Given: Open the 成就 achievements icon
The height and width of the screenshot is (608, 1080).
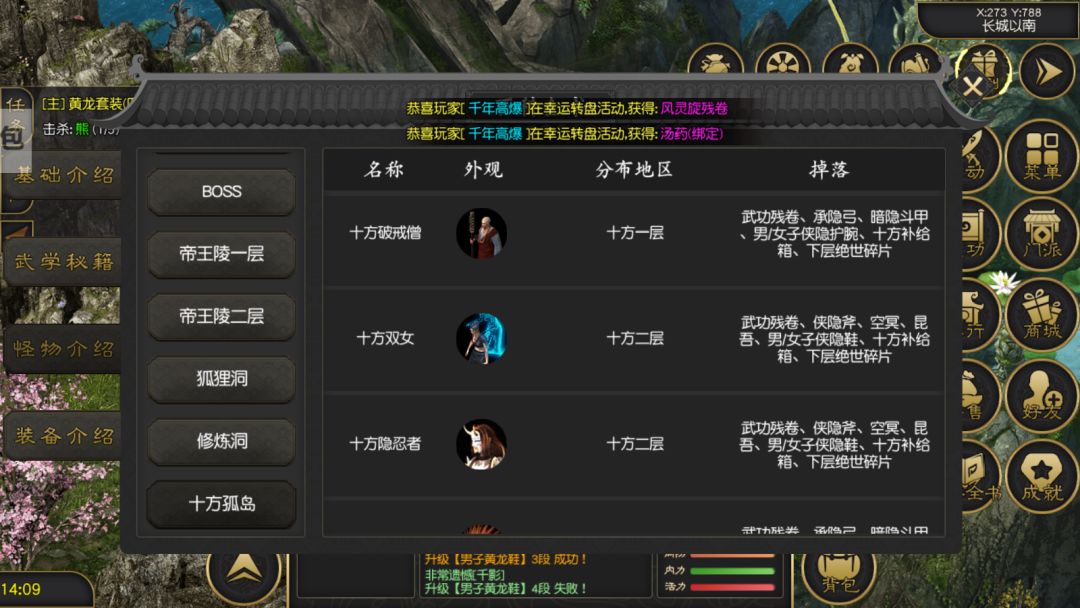Looking at the screenshot, I should pyautogui.click(x=1041, y=476).
